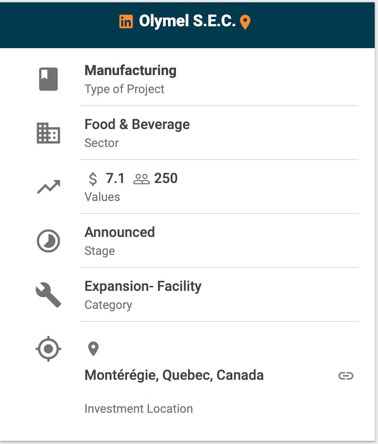Click the 250 jobs value
This screenshot has height=444, width=378.
166,178
